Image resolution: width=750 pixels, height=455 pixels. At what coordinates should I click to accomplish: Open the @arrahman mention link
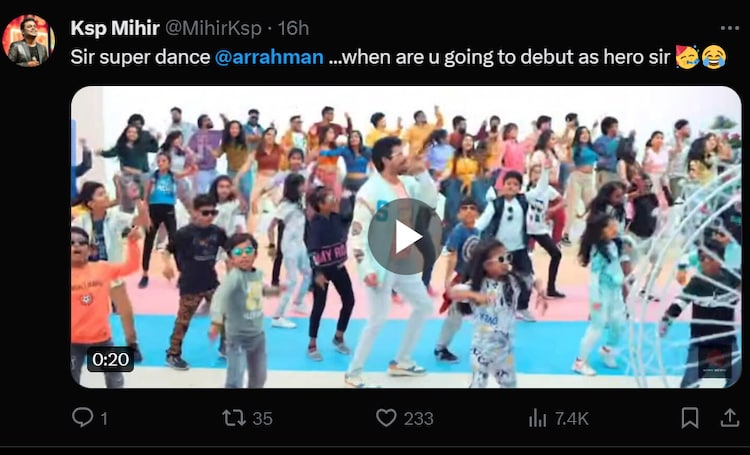click(269, 57)
